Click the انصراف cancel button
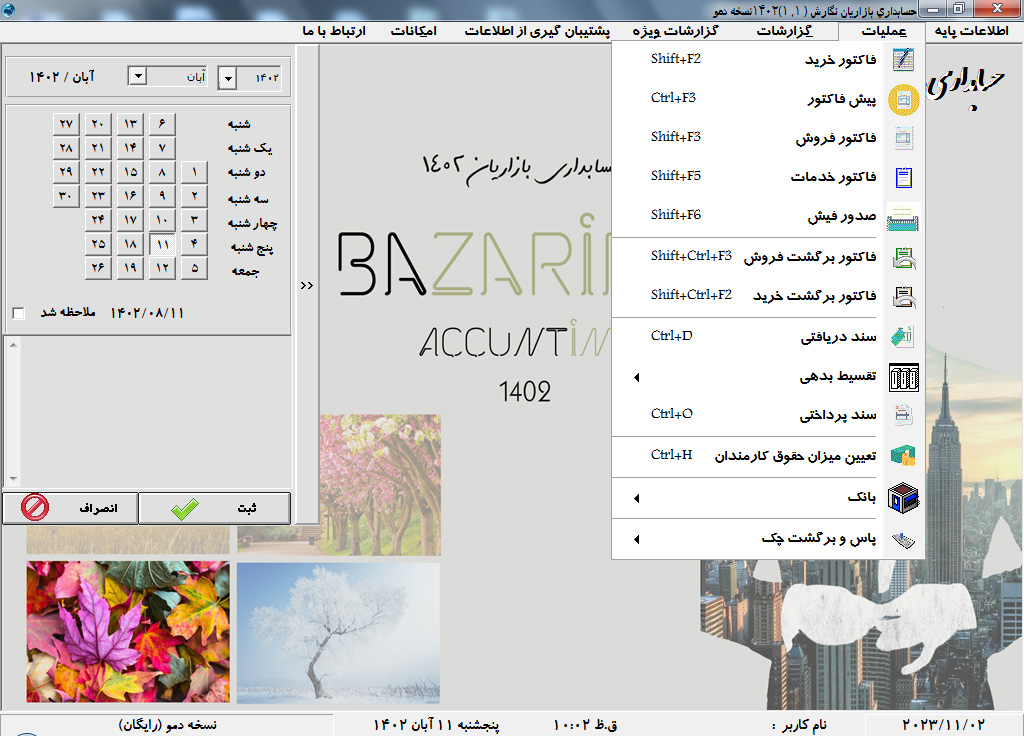 (x=70, y=508)
